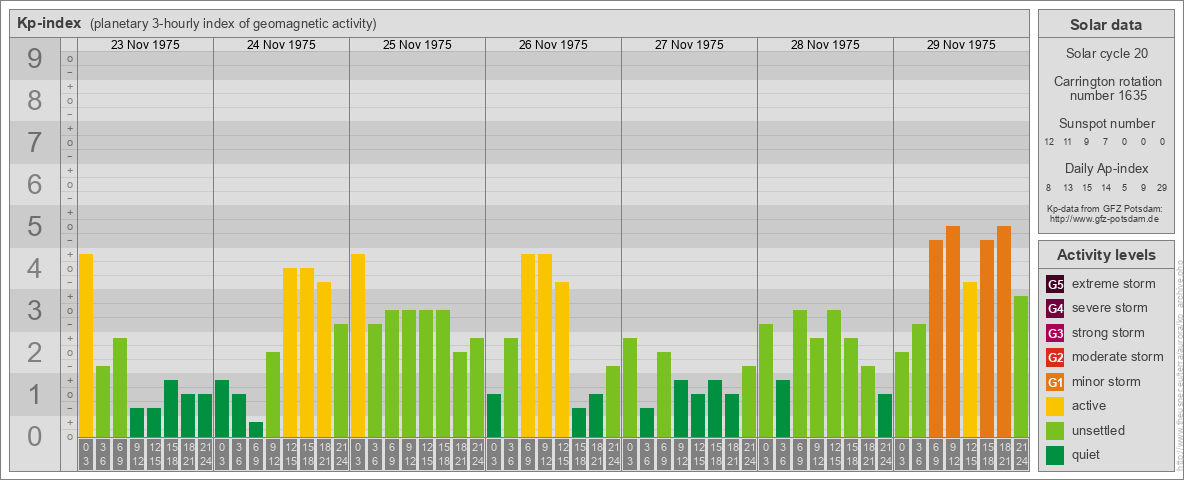The image size is (1184, 480).
Task: Click Daily Ap-index value 13
Action: click(x=1068, y=187)
